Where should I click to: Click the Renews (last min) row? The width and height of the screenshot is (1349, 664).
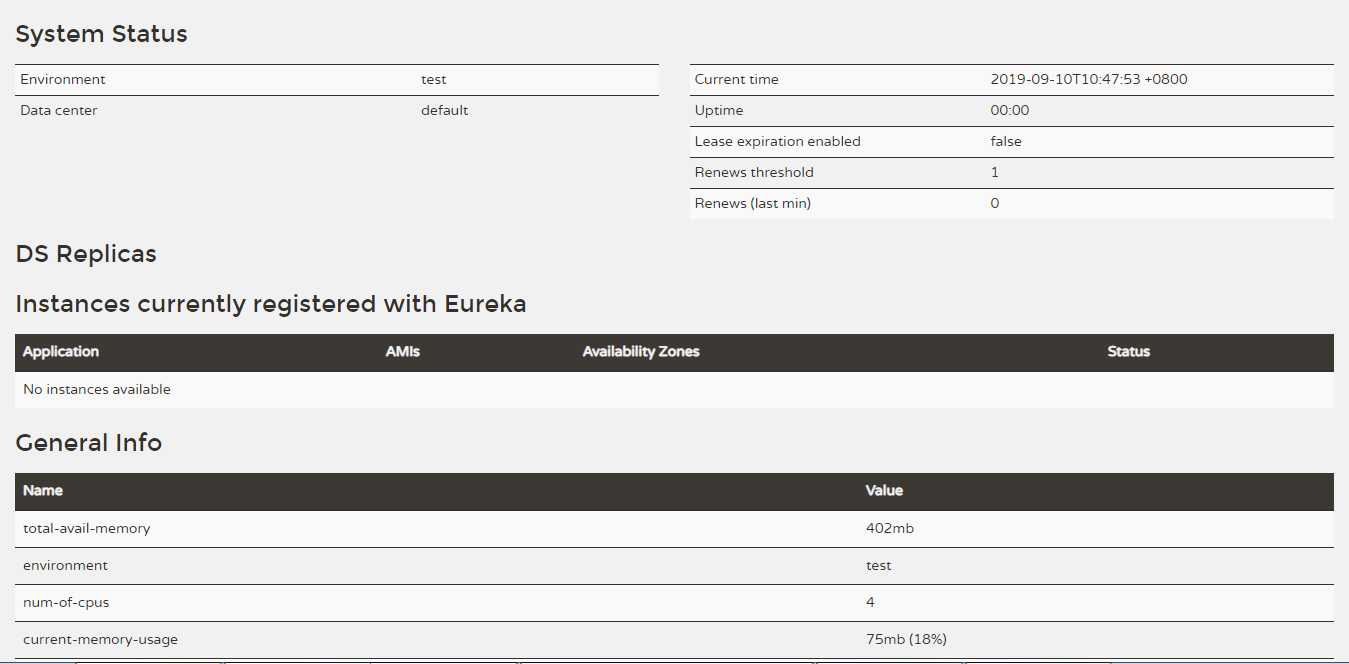[x=1011, y=204]
